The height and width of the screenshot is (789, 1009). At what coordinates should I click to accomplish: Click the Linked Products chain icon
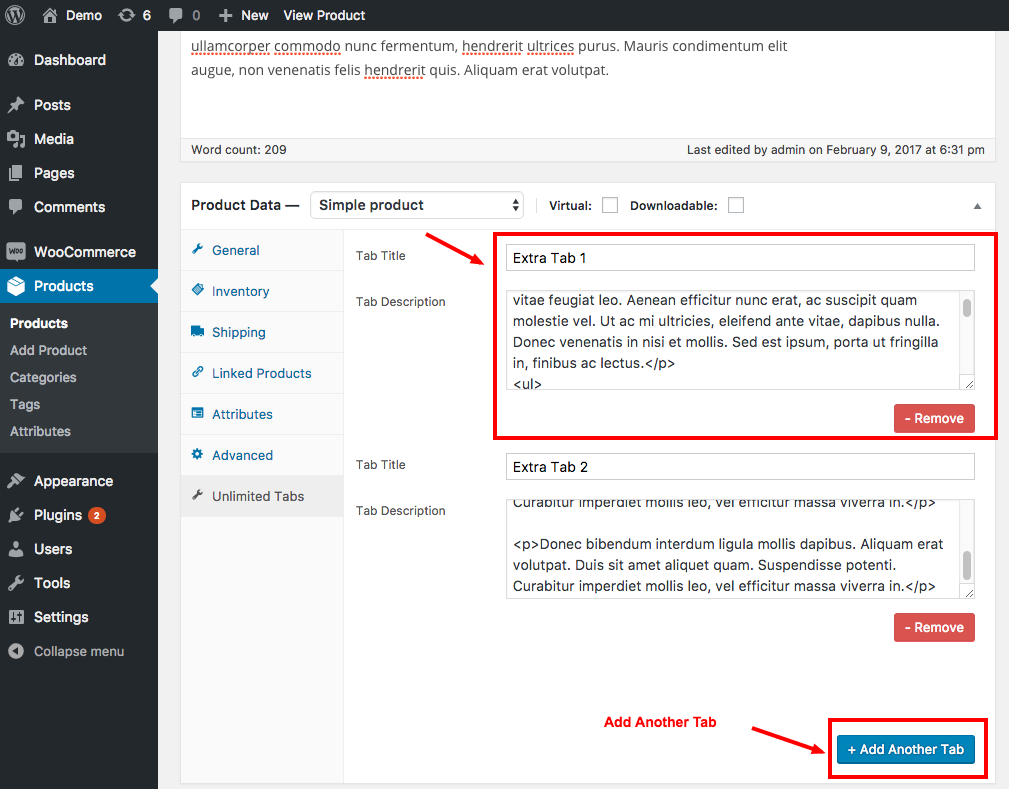[x=198, y=372]
